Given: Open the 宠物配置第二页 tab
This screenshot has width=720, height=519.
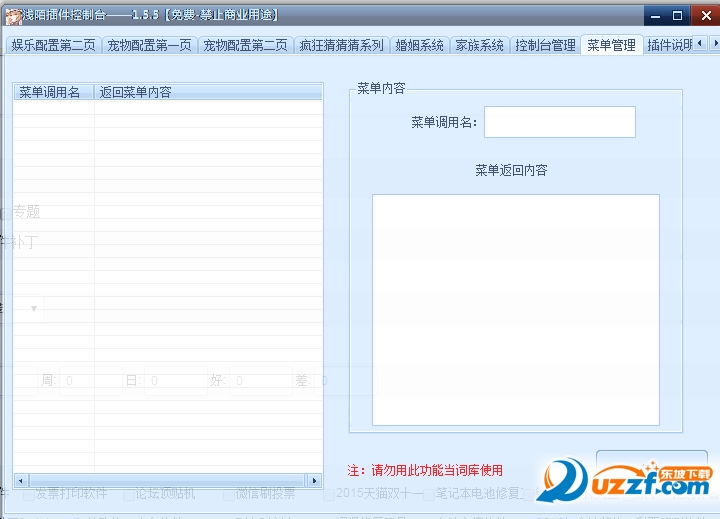Looking at the screenshot, I should tap(245, 45).
